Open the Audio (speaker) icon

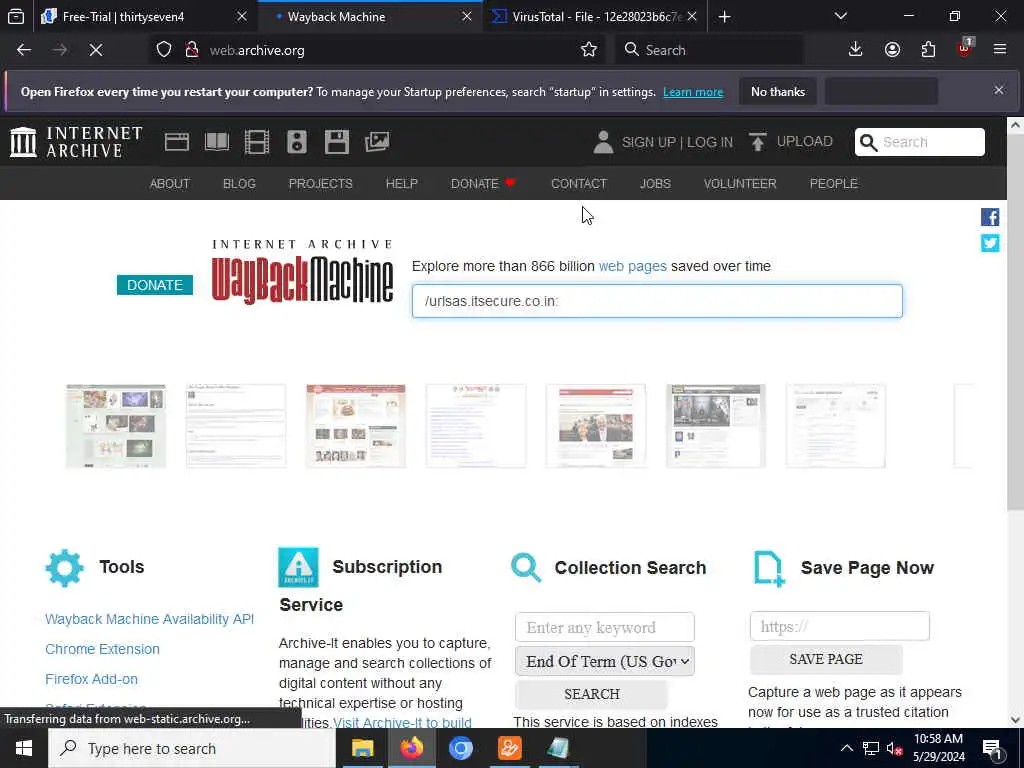pos(296,142)
